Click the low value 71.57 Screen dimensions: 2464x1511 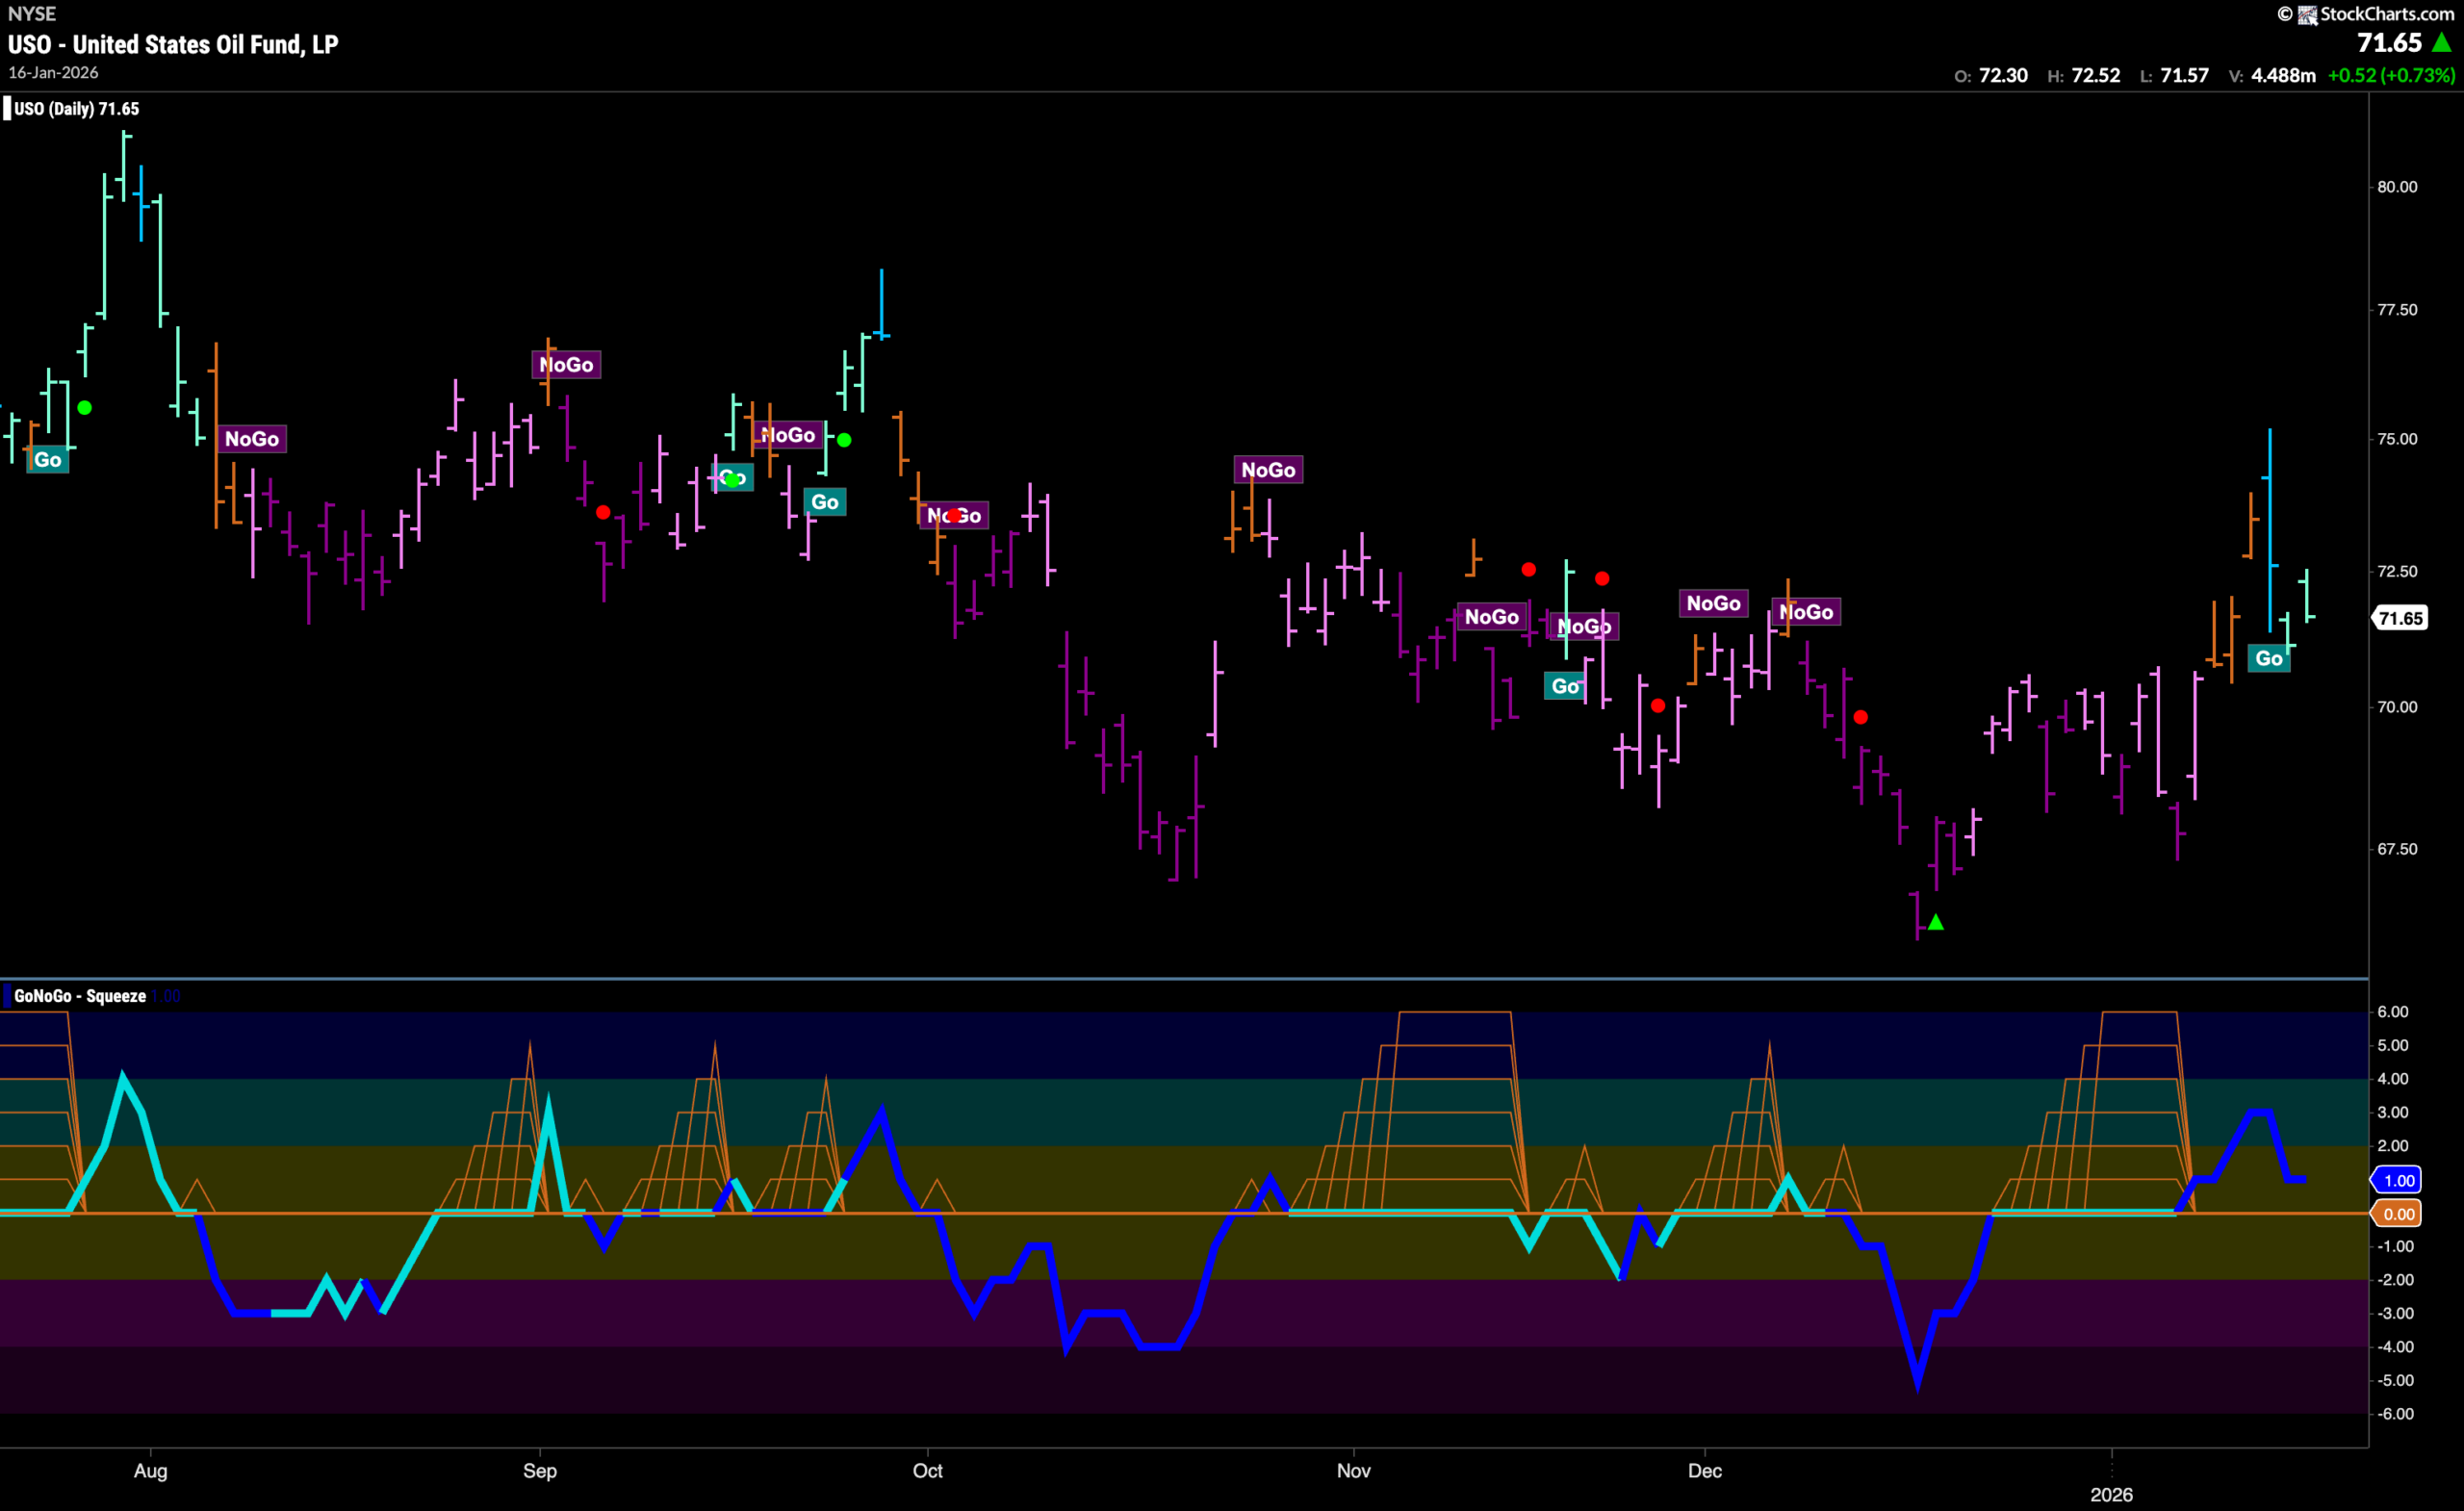tap(2185, 76)
